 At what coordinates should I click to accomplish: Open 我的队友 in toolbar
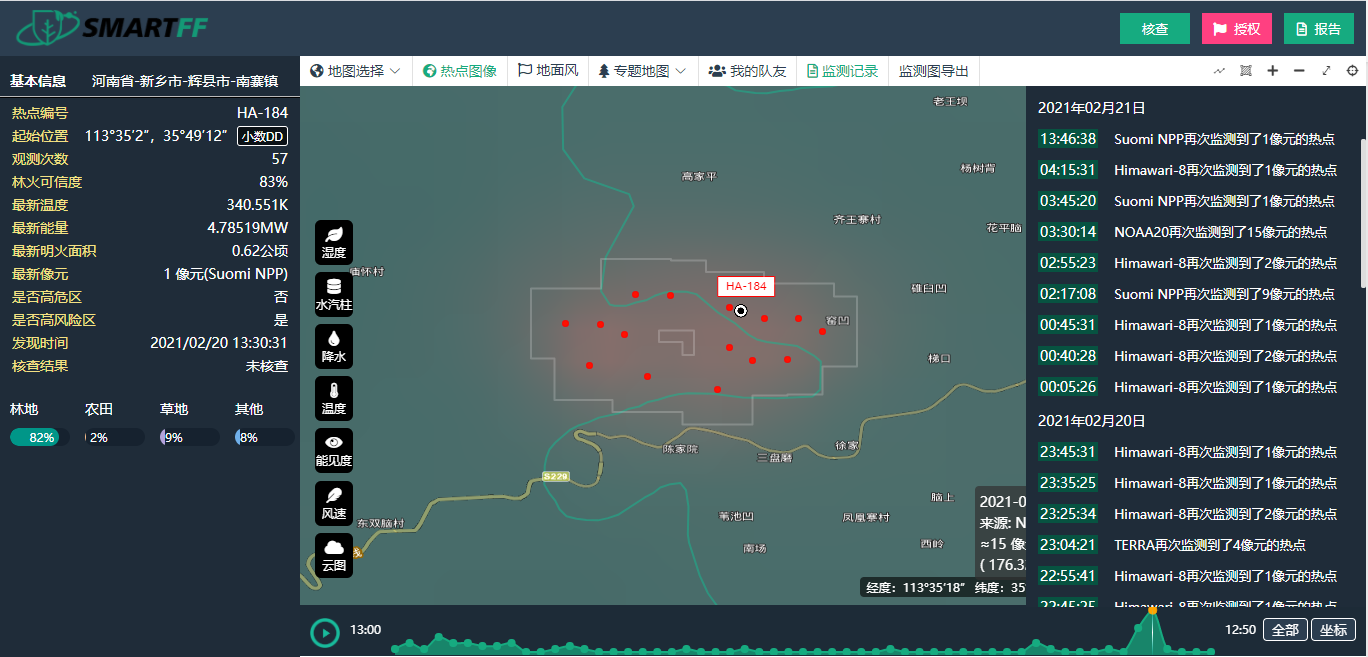(x=747, y=71)
